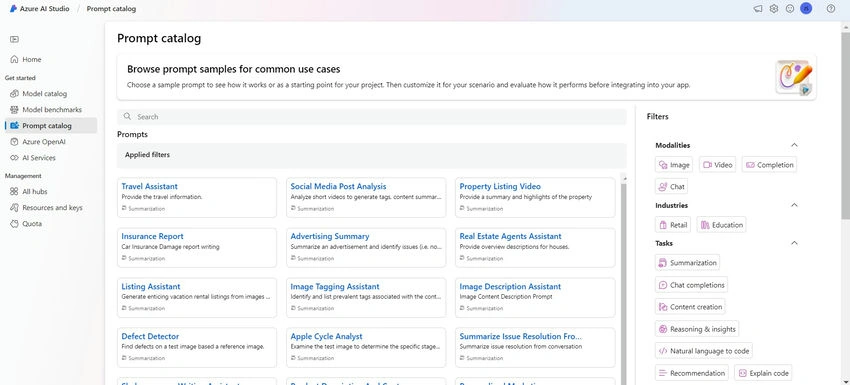
Task: Click the Azure OpenAI icon
Action: (14, 142)
